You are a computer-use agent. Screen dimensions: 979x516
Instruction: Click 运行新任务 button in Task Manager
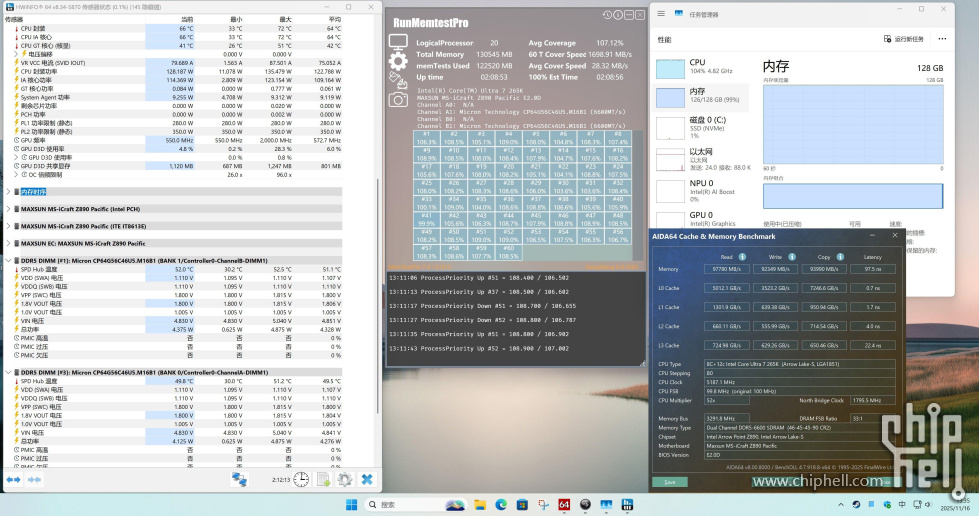[x=903, y=39]
